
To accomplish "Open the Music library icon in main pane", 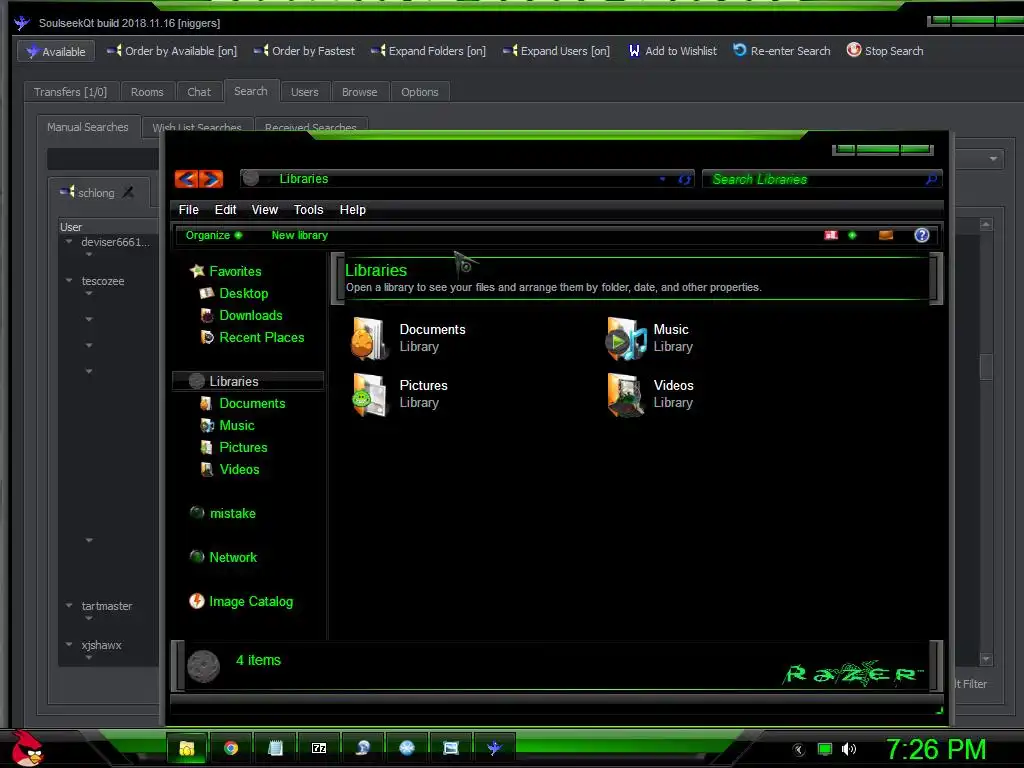I will (625, 338).
